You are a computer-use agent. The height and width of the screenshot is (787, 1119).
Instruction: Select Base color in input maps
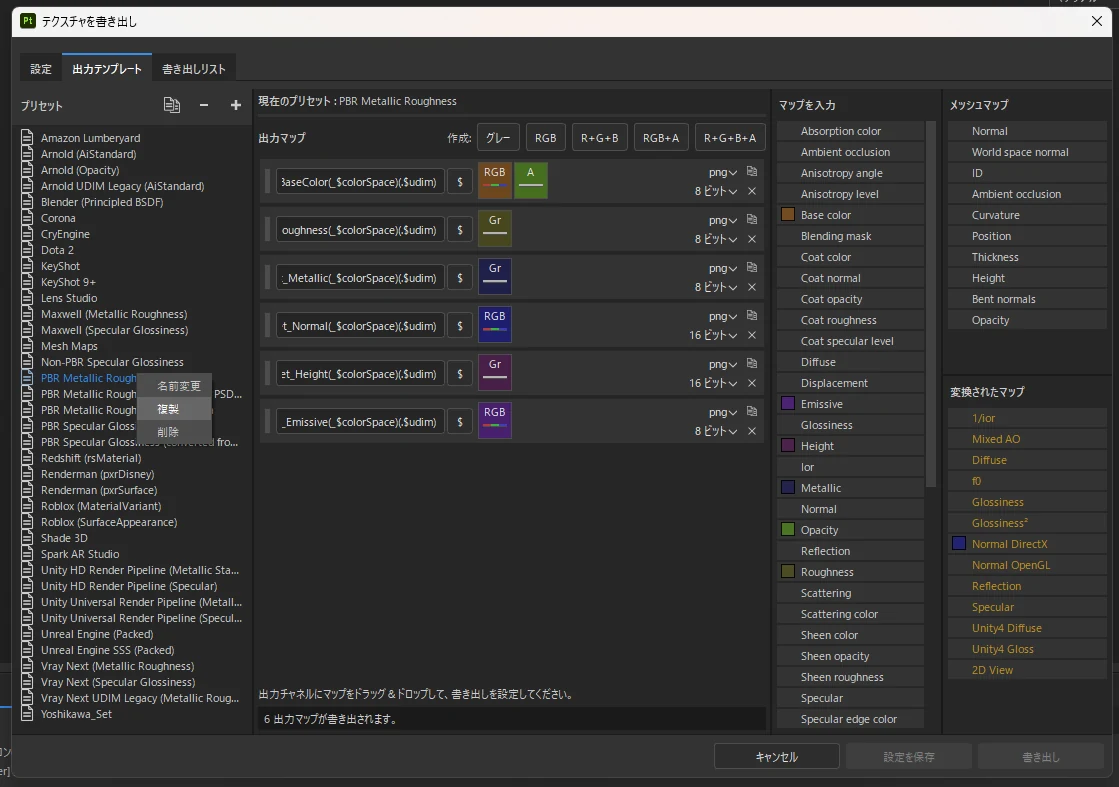[851, 215]
